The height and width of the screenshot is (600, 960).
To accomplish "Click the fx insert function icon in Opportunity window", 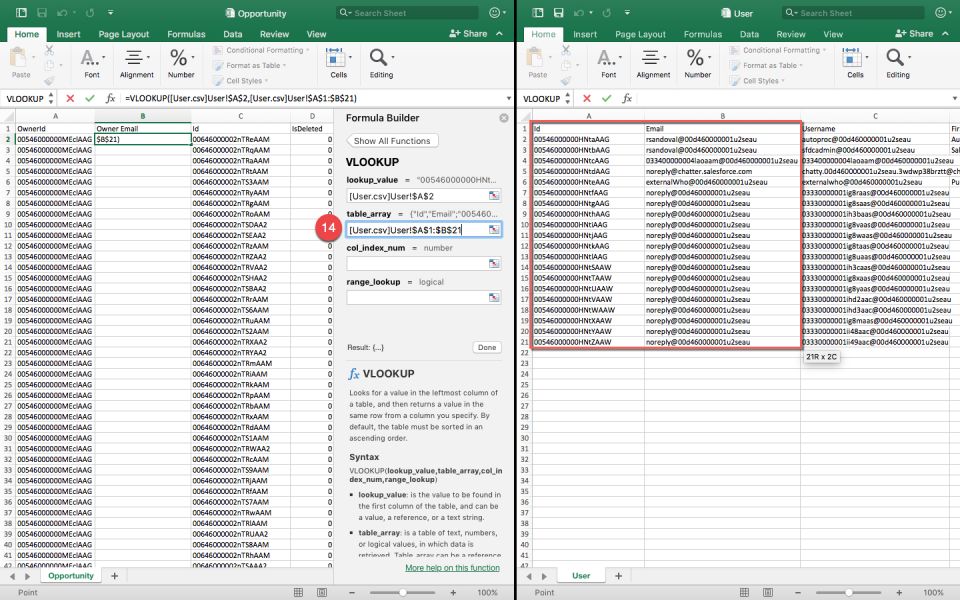I will click(x=109, y=98).
